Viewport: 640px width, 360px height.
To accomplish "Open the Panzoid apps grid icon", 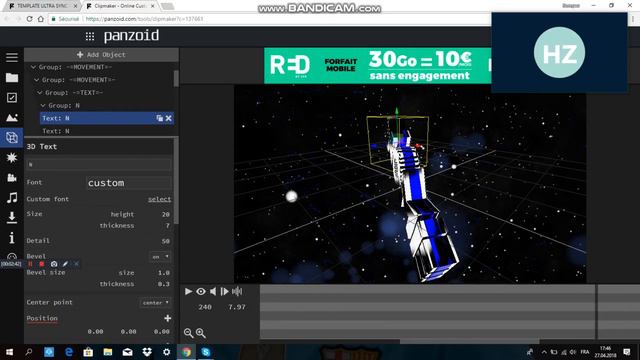I will click(90, 37).
